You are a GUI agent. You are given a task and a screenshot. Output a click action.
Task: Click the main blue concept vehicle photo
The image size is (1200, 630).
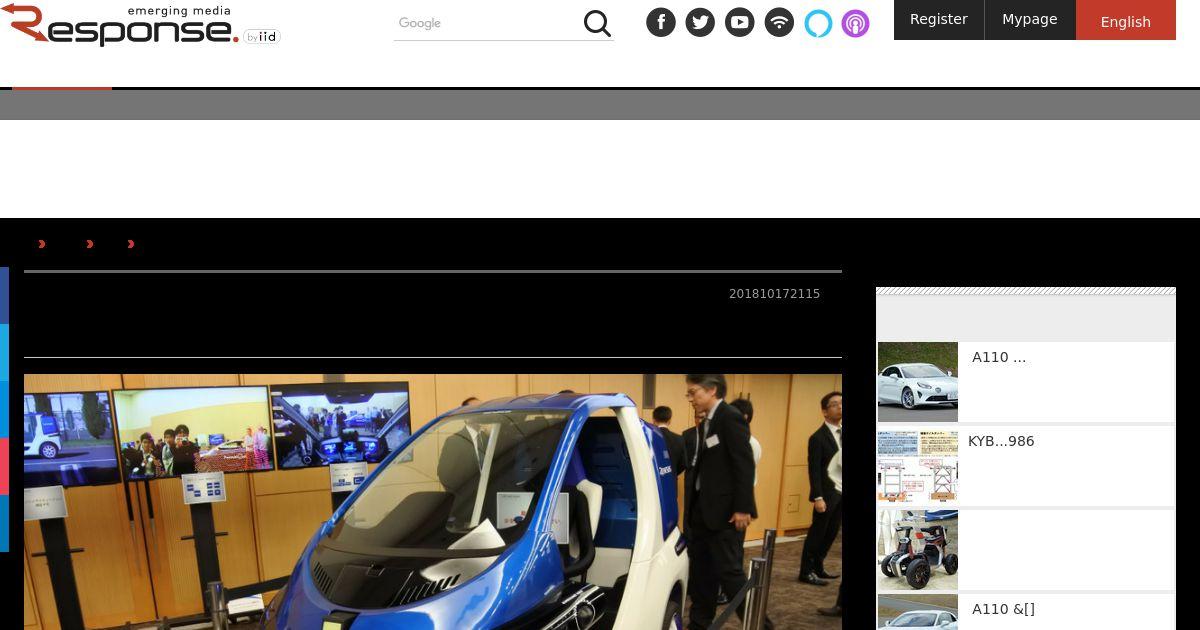click(433, 502)
